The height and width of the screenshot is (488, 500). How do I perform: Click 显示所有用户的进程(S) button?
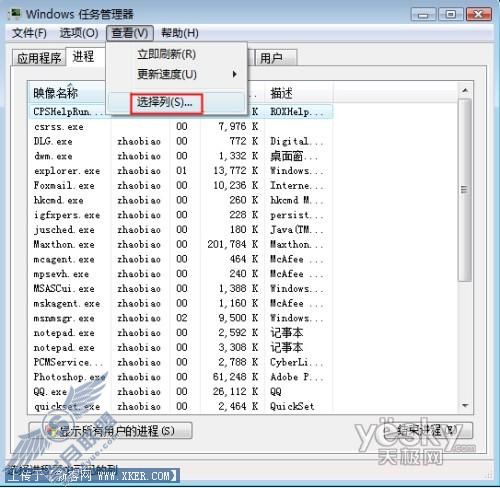coord(111,431)
